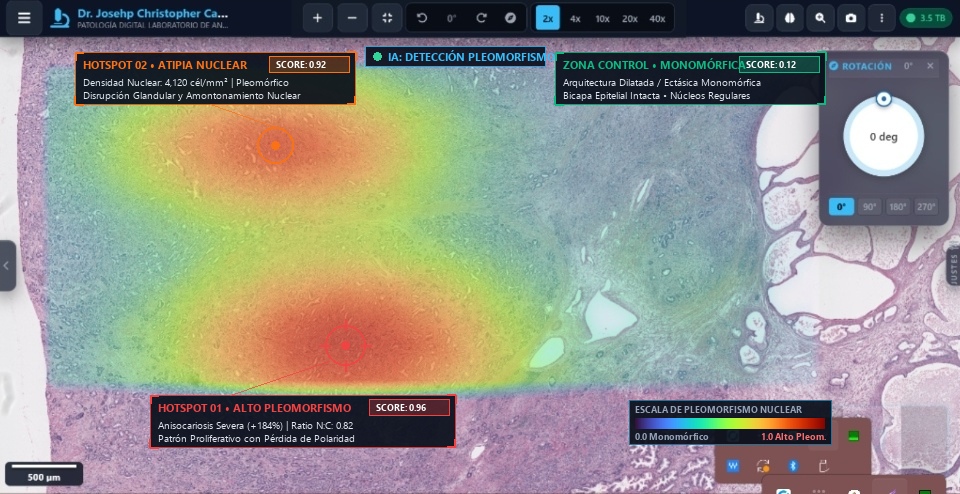Click the SCORE: 0.12 badge
960x494 pixels.
(x=779, y=64)
